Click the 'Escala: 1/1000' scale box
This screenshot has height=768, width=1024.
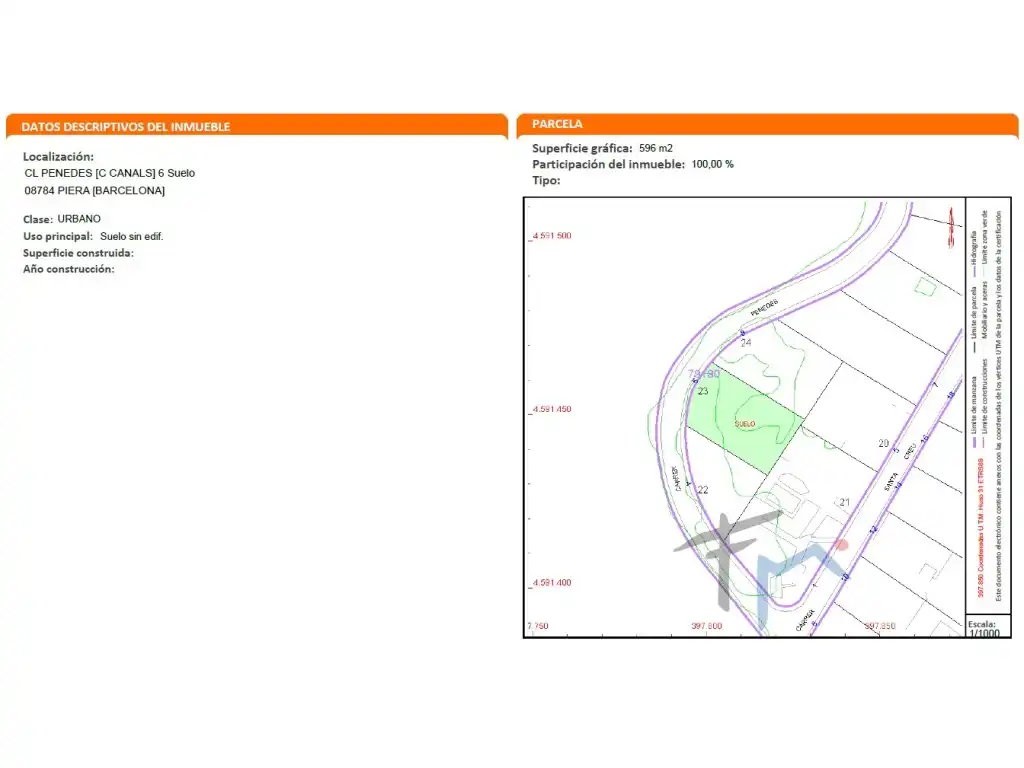988,626
